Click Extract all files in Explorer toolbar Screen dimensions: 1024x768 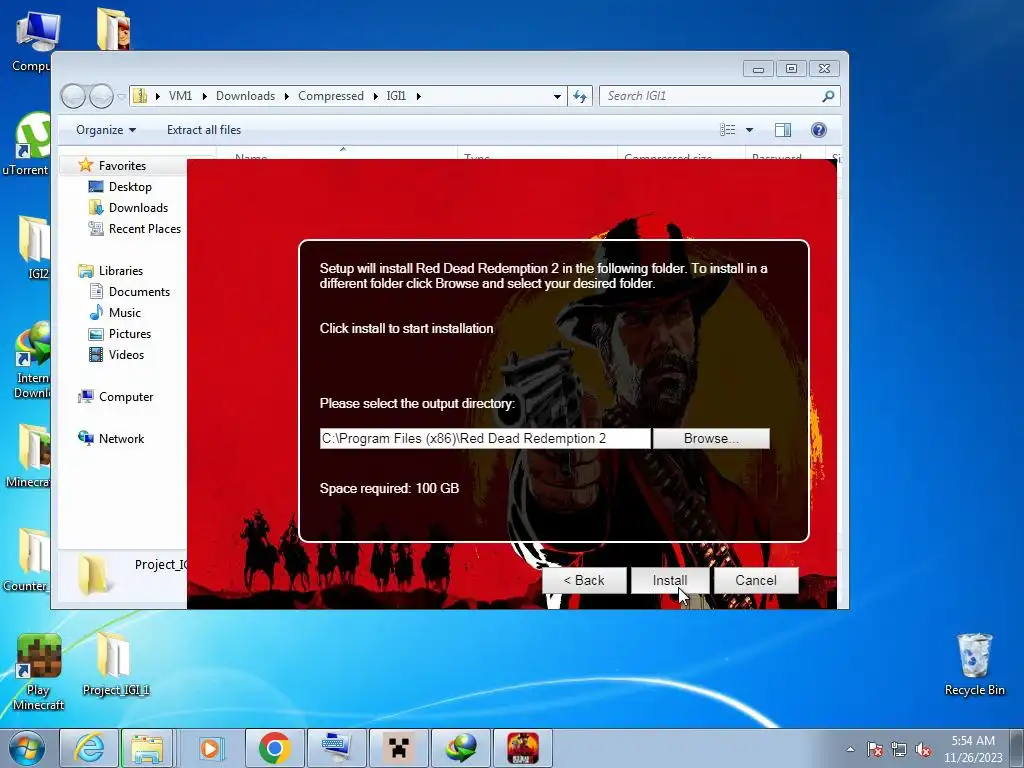pos(204,130)
